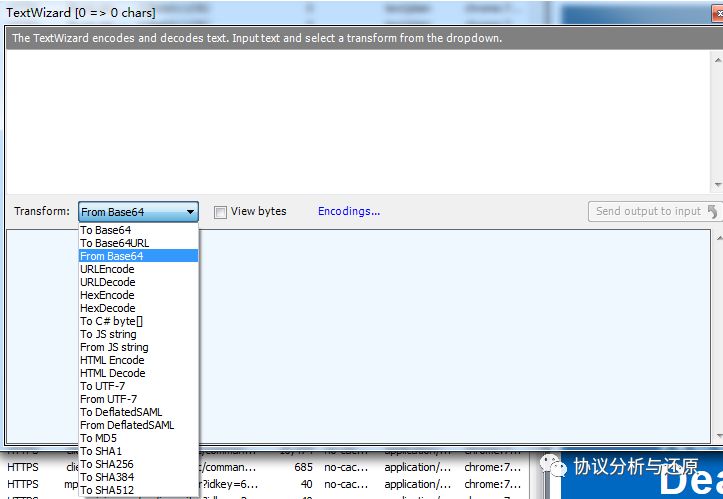Viewport: 723px width, 499px height.
Task: Click output area scrollbar up arrow
Action: 718,238
